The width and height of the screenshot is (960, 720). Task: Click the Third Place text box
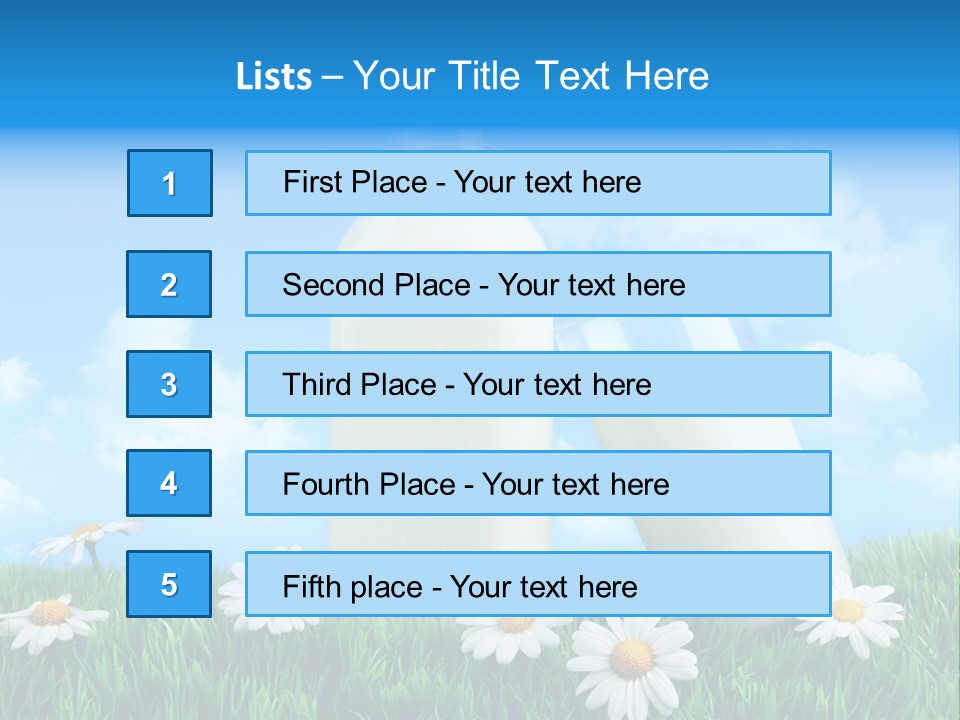[538, 384]
